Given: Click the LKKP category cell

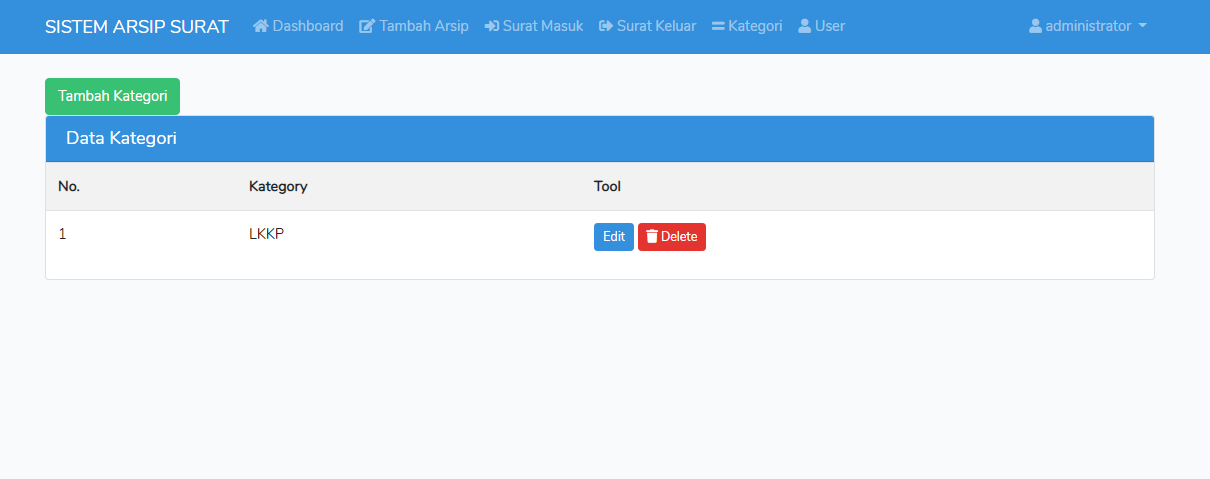Looking at the screenshot, I should pyautogui.click(x=267, y=234).
